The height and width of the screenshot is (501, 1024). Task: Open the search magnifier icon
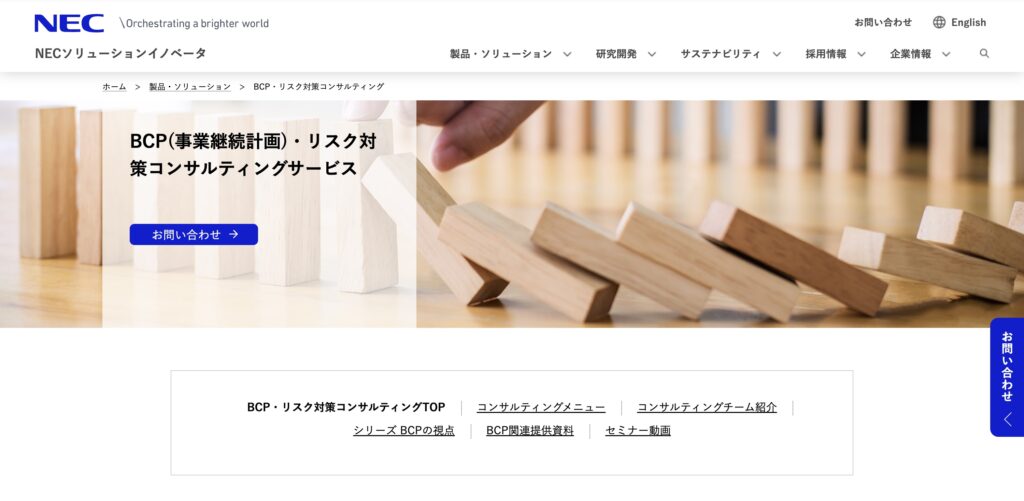coord(984,54)
